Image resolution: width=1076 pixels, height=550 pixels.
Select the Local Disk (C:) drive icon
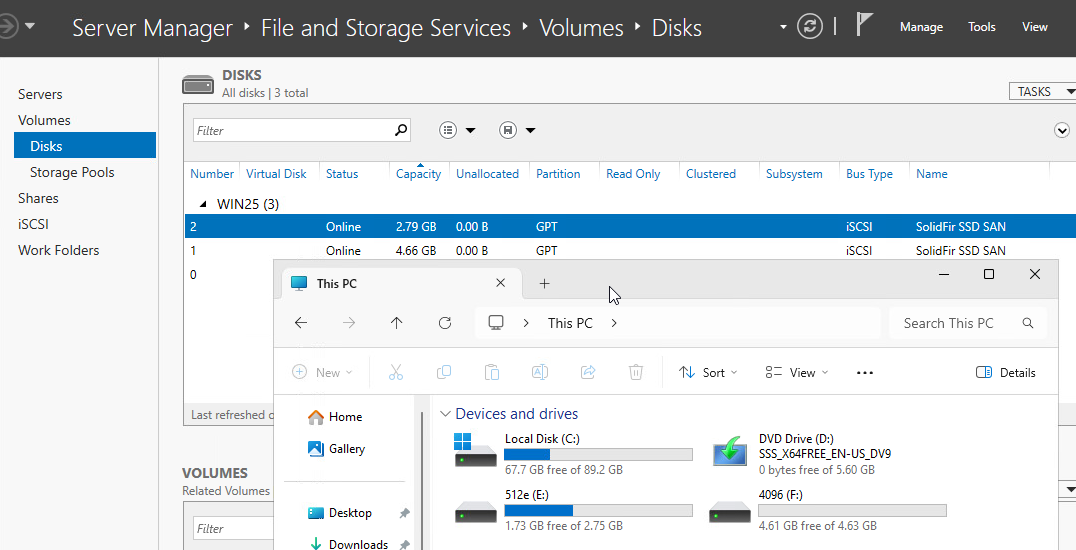(x=475, y=450)
